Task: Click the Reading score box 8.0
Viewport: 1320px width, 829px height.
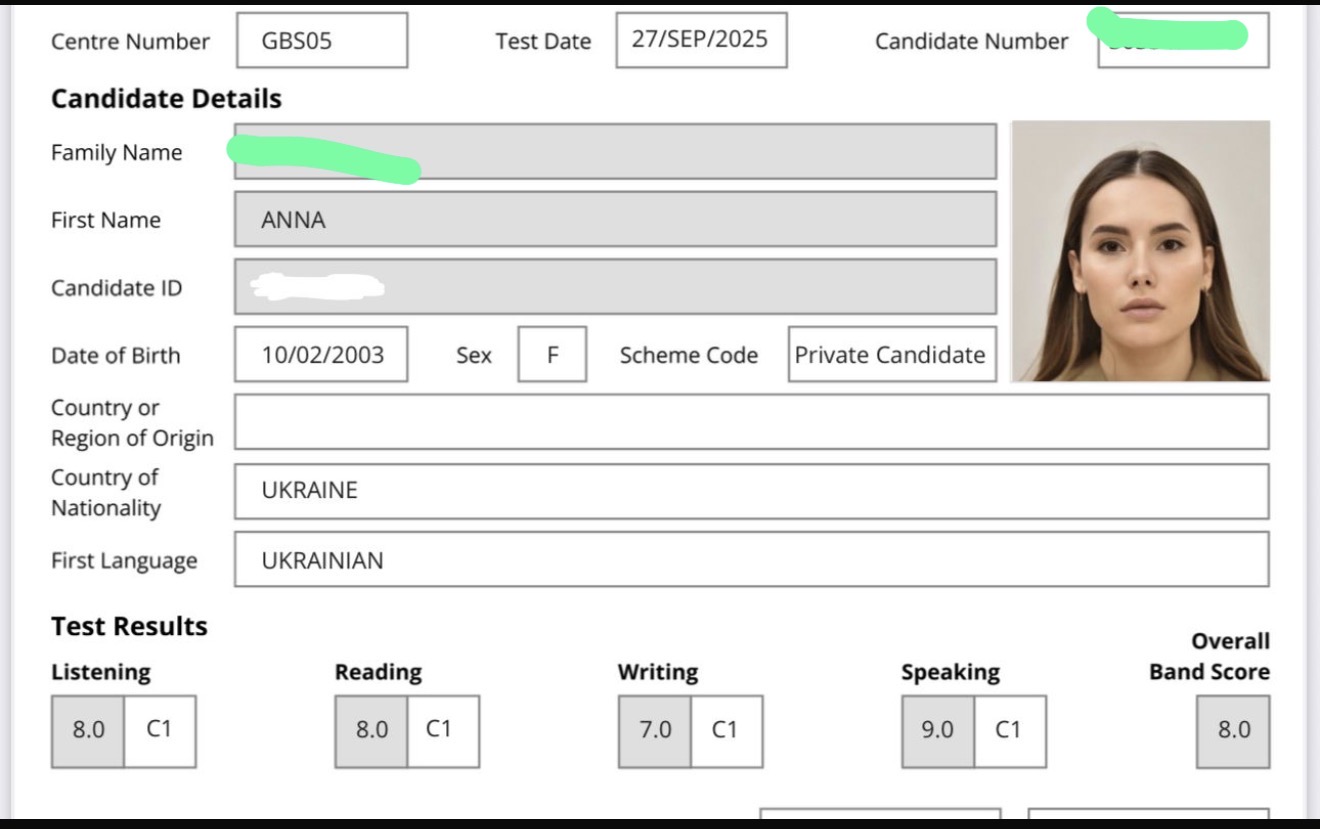Action: [371, 731]
